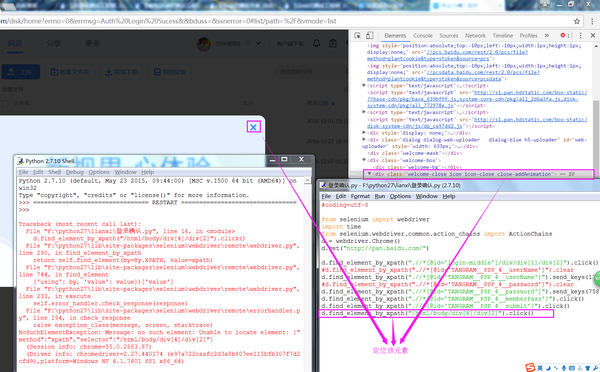600x372 pixels.
Task: Click the blue upload button in Baidu pan
Action: click(x=21, y=72)
